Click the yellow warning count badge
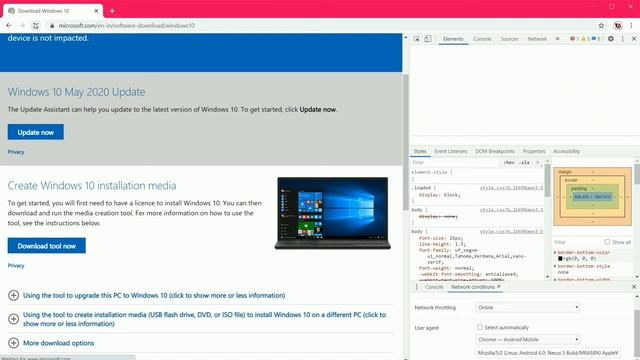Screen dimensions: 640x360 click(x=585, y=39)
